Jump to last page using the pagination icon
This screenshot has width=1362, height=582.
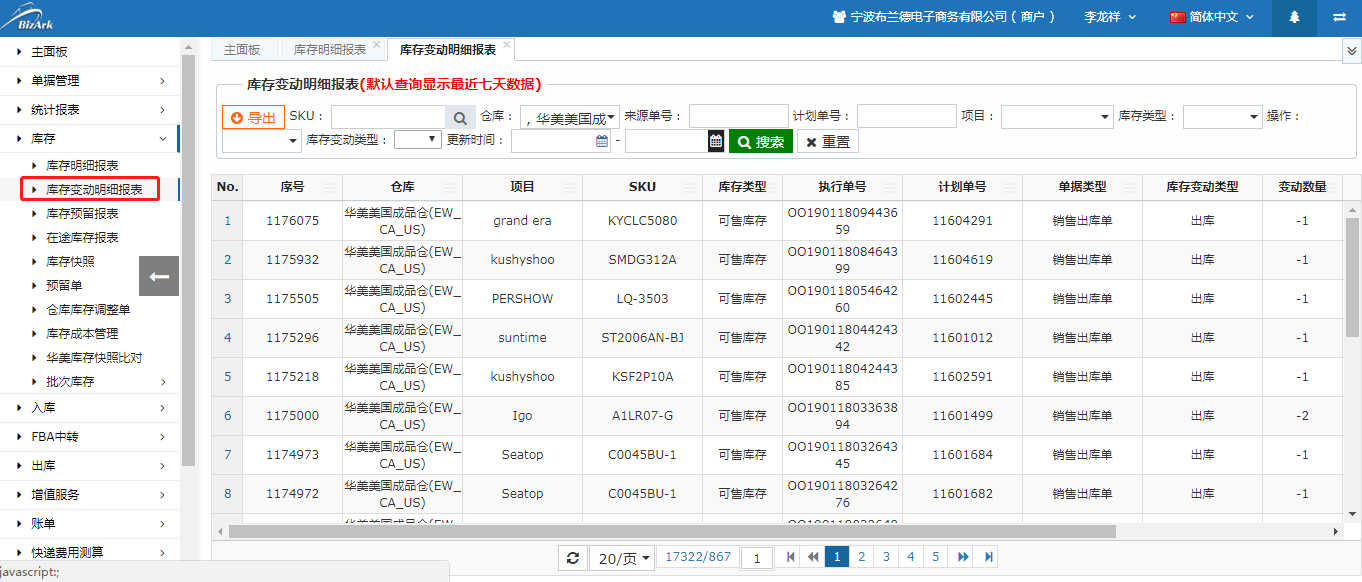coord(989,557)
